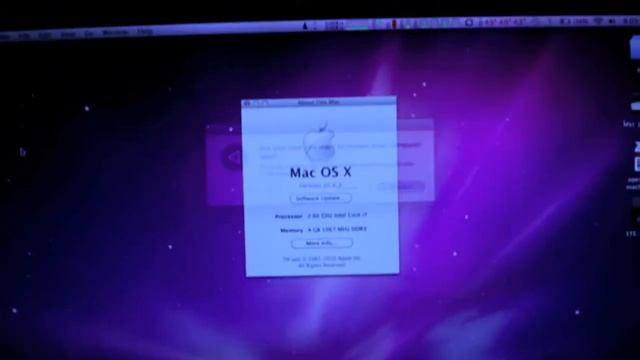Screen dimensions: 640x360
Task: Click the 'Mac OS X' heading
Action: click(x=320, y=172)
